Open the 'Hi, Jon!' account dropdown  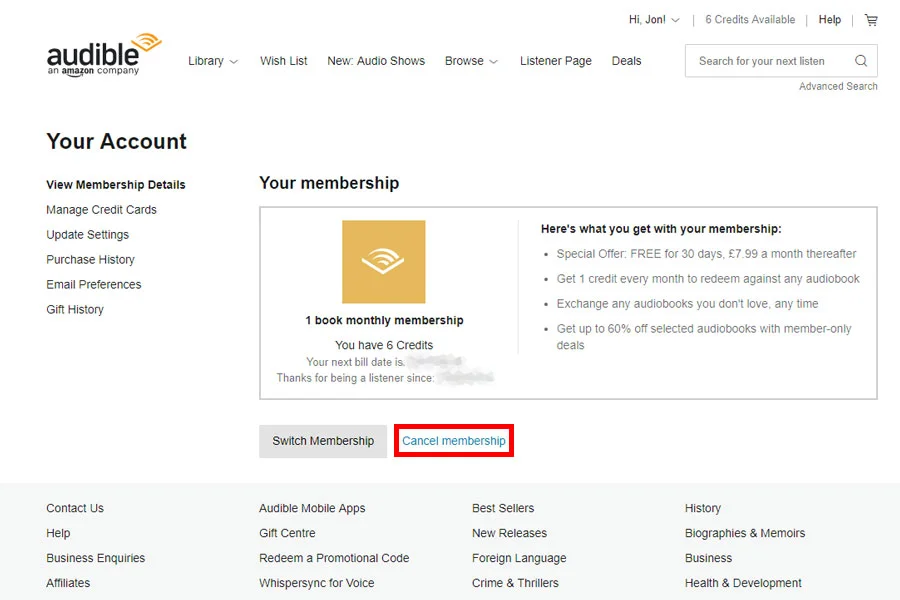654,20
